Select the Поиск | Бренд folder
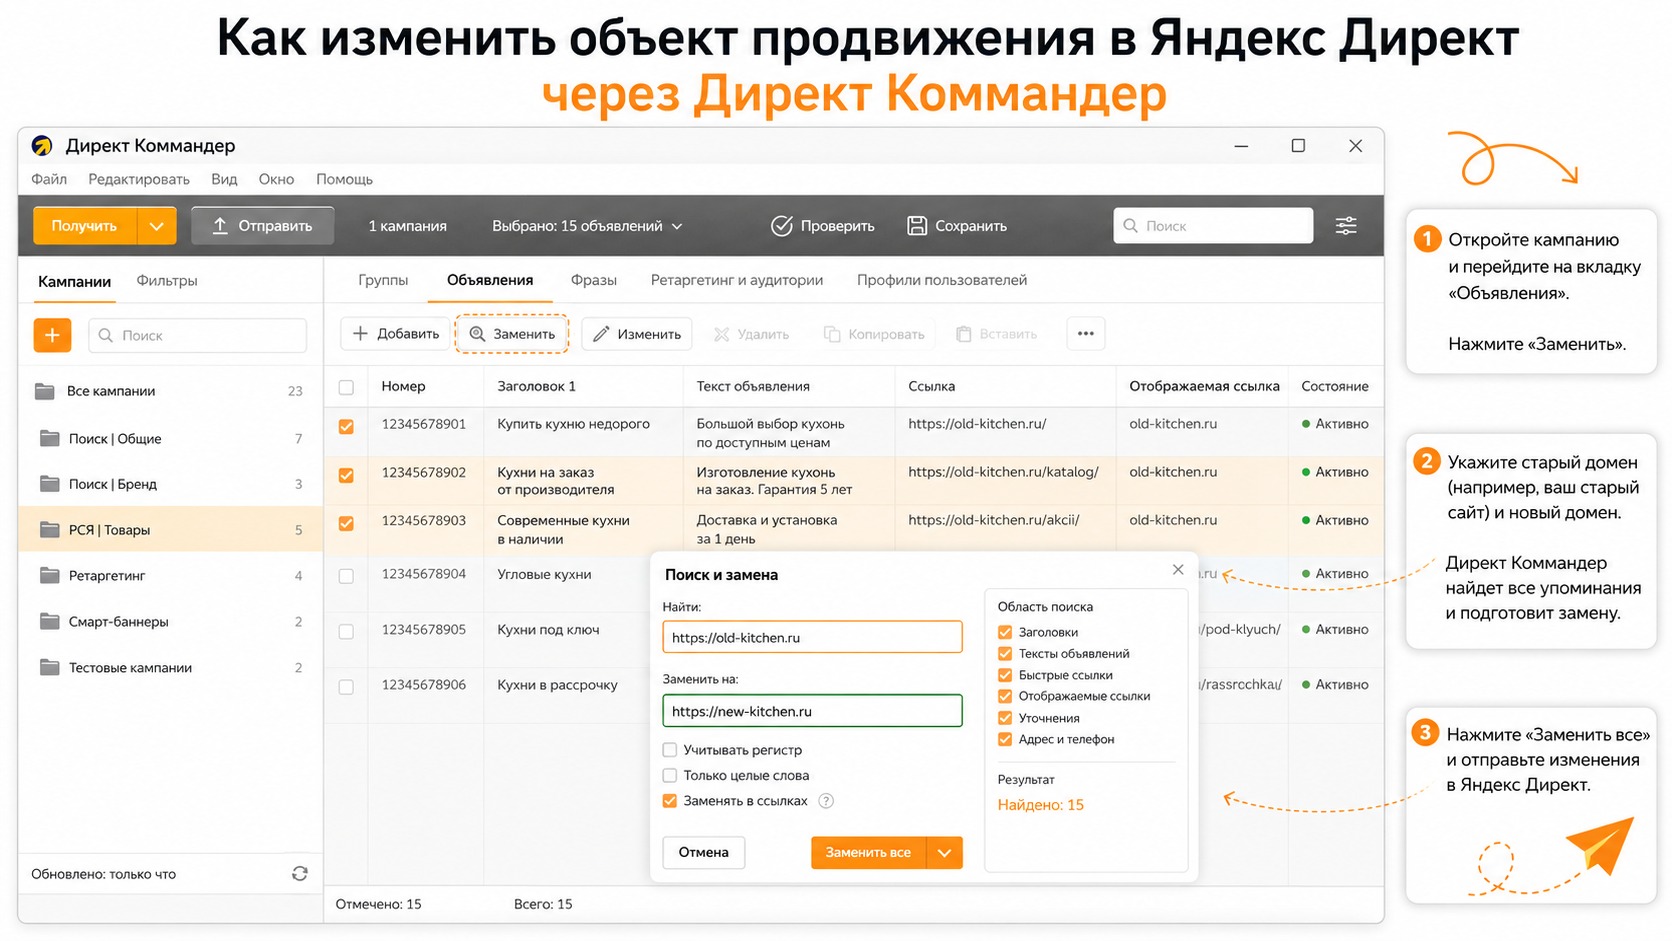The width and height of the screenshot is (1672, 941). coord(170,484)
